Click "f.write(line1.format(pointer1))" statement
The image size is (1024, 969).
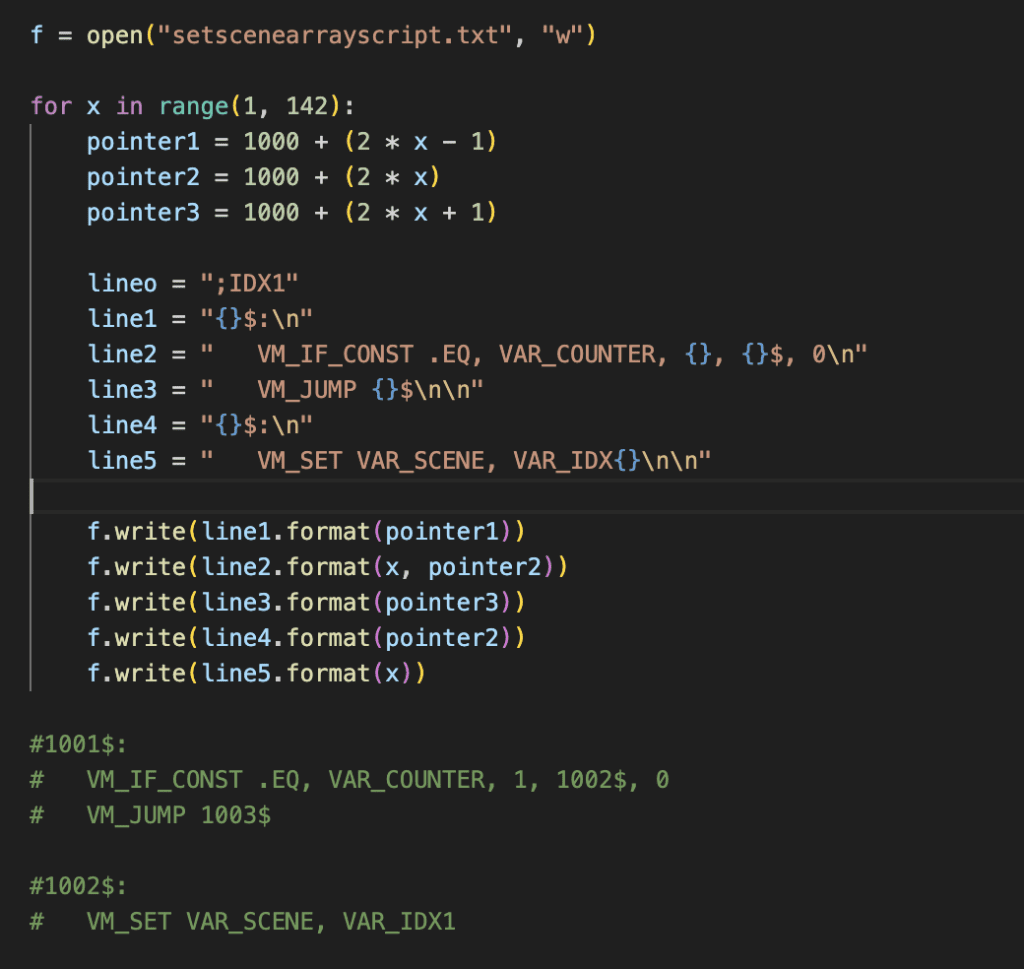pos(306,532)
